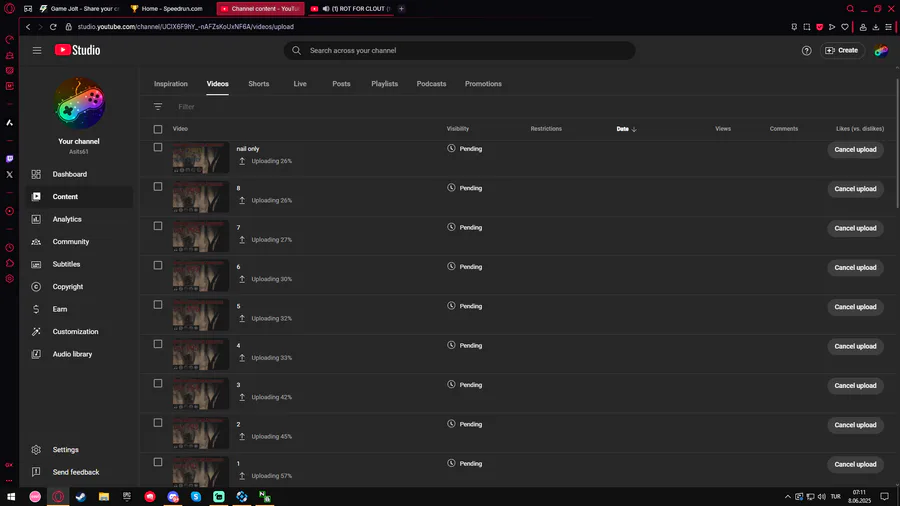Viewport: 900px width, 506px height.
Task: Select the checkbox for video 7
Action: click(158, 226)
